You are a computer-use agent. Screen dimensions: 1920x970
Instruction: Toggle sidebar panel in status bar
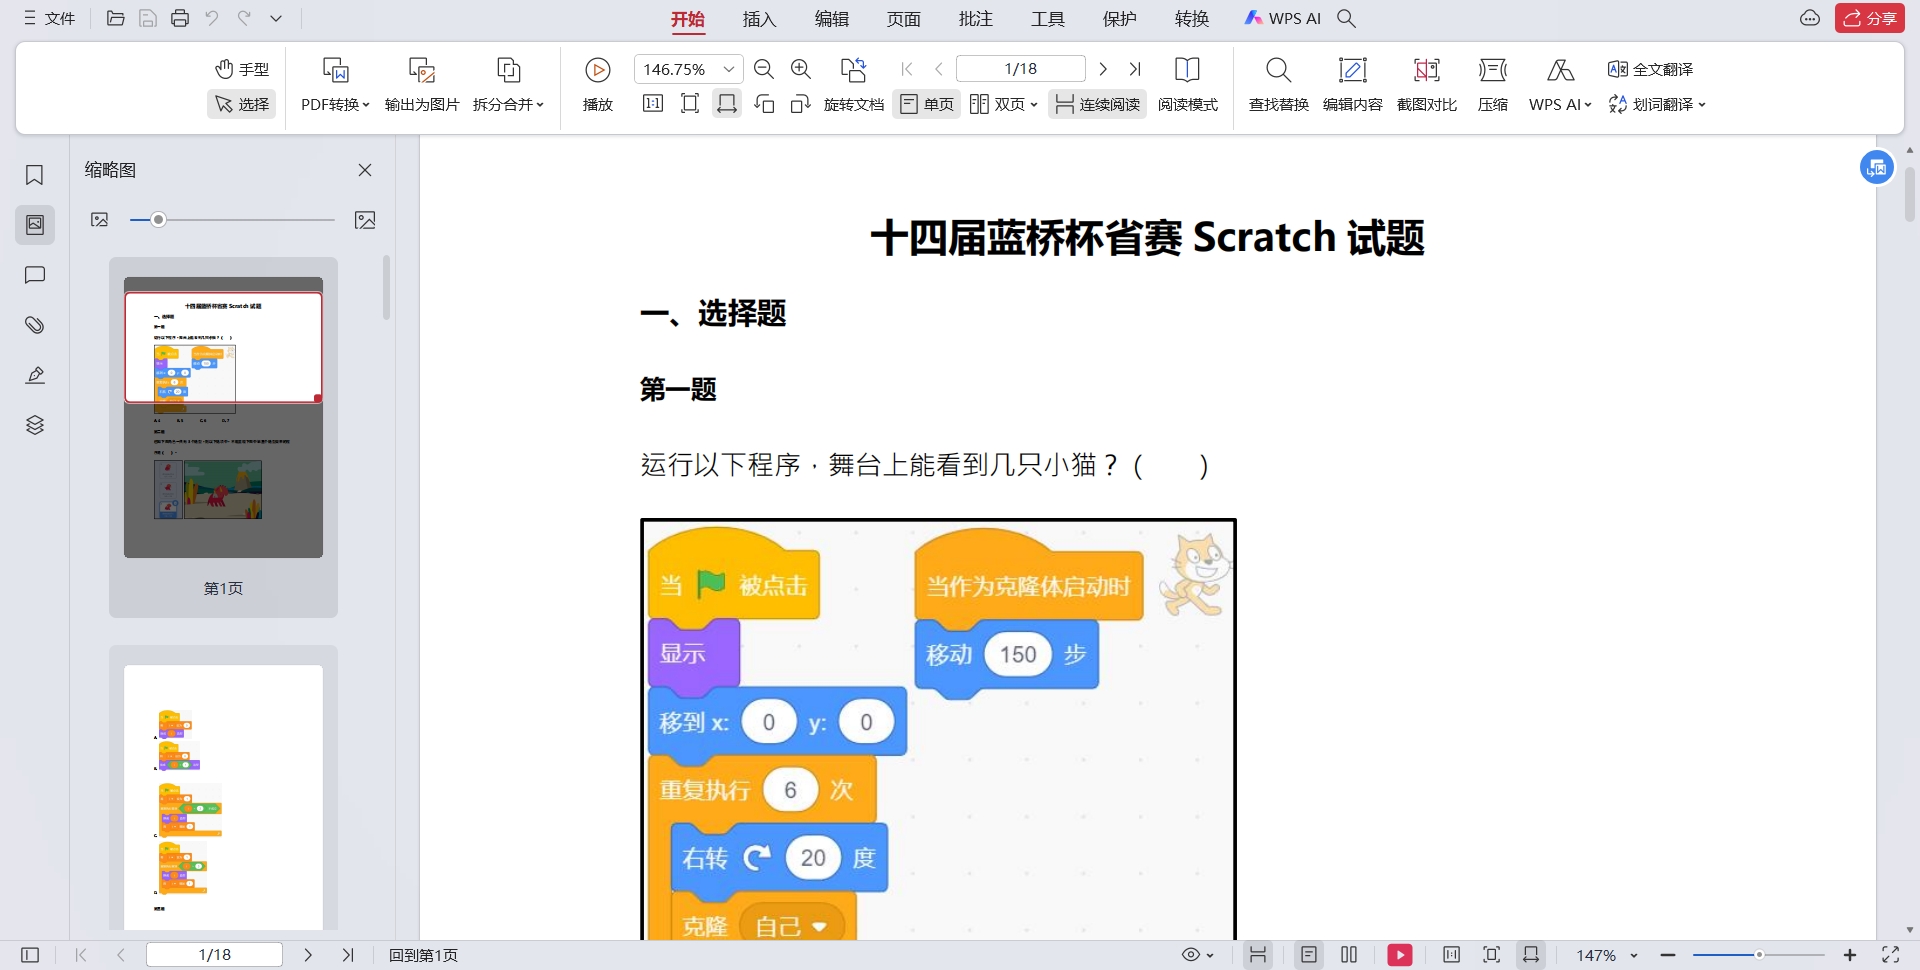[x=30, y=955]
